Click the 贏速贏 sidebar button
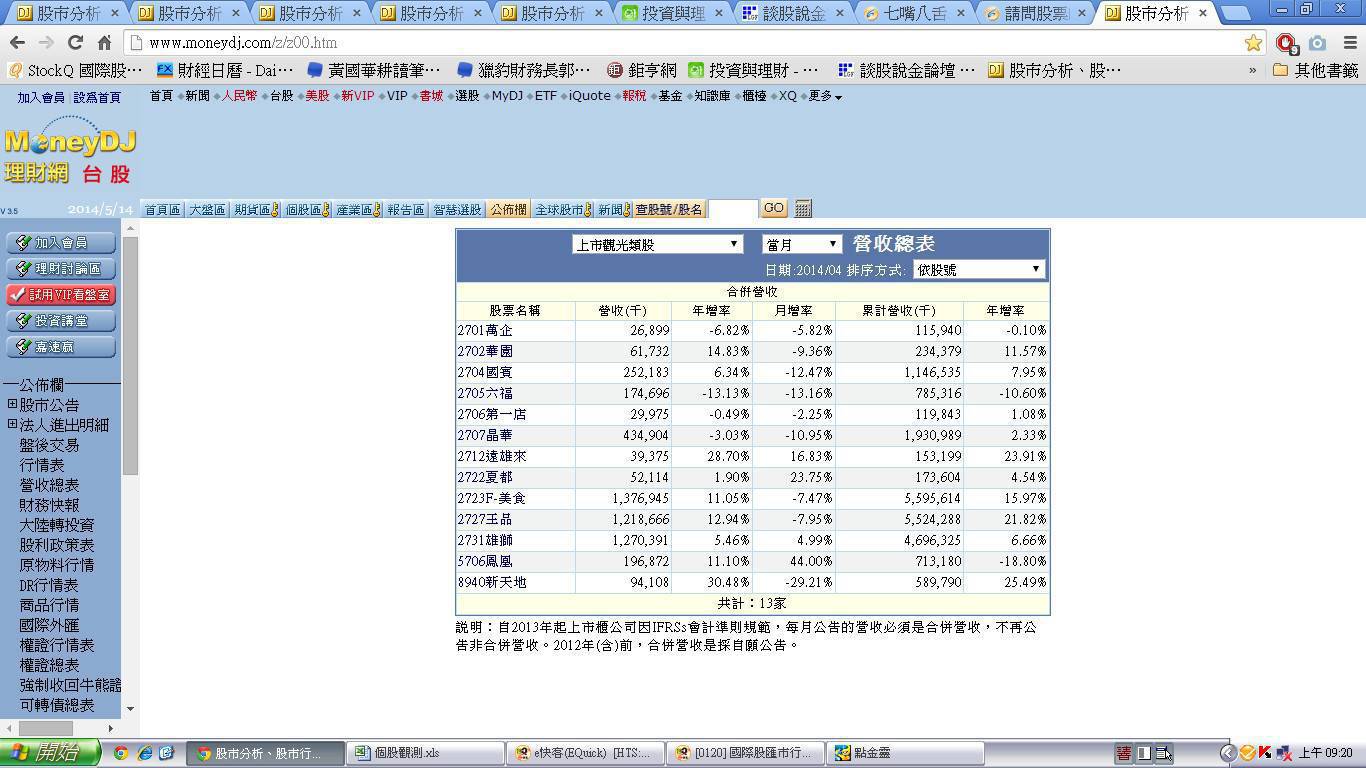 click(61, 347)
